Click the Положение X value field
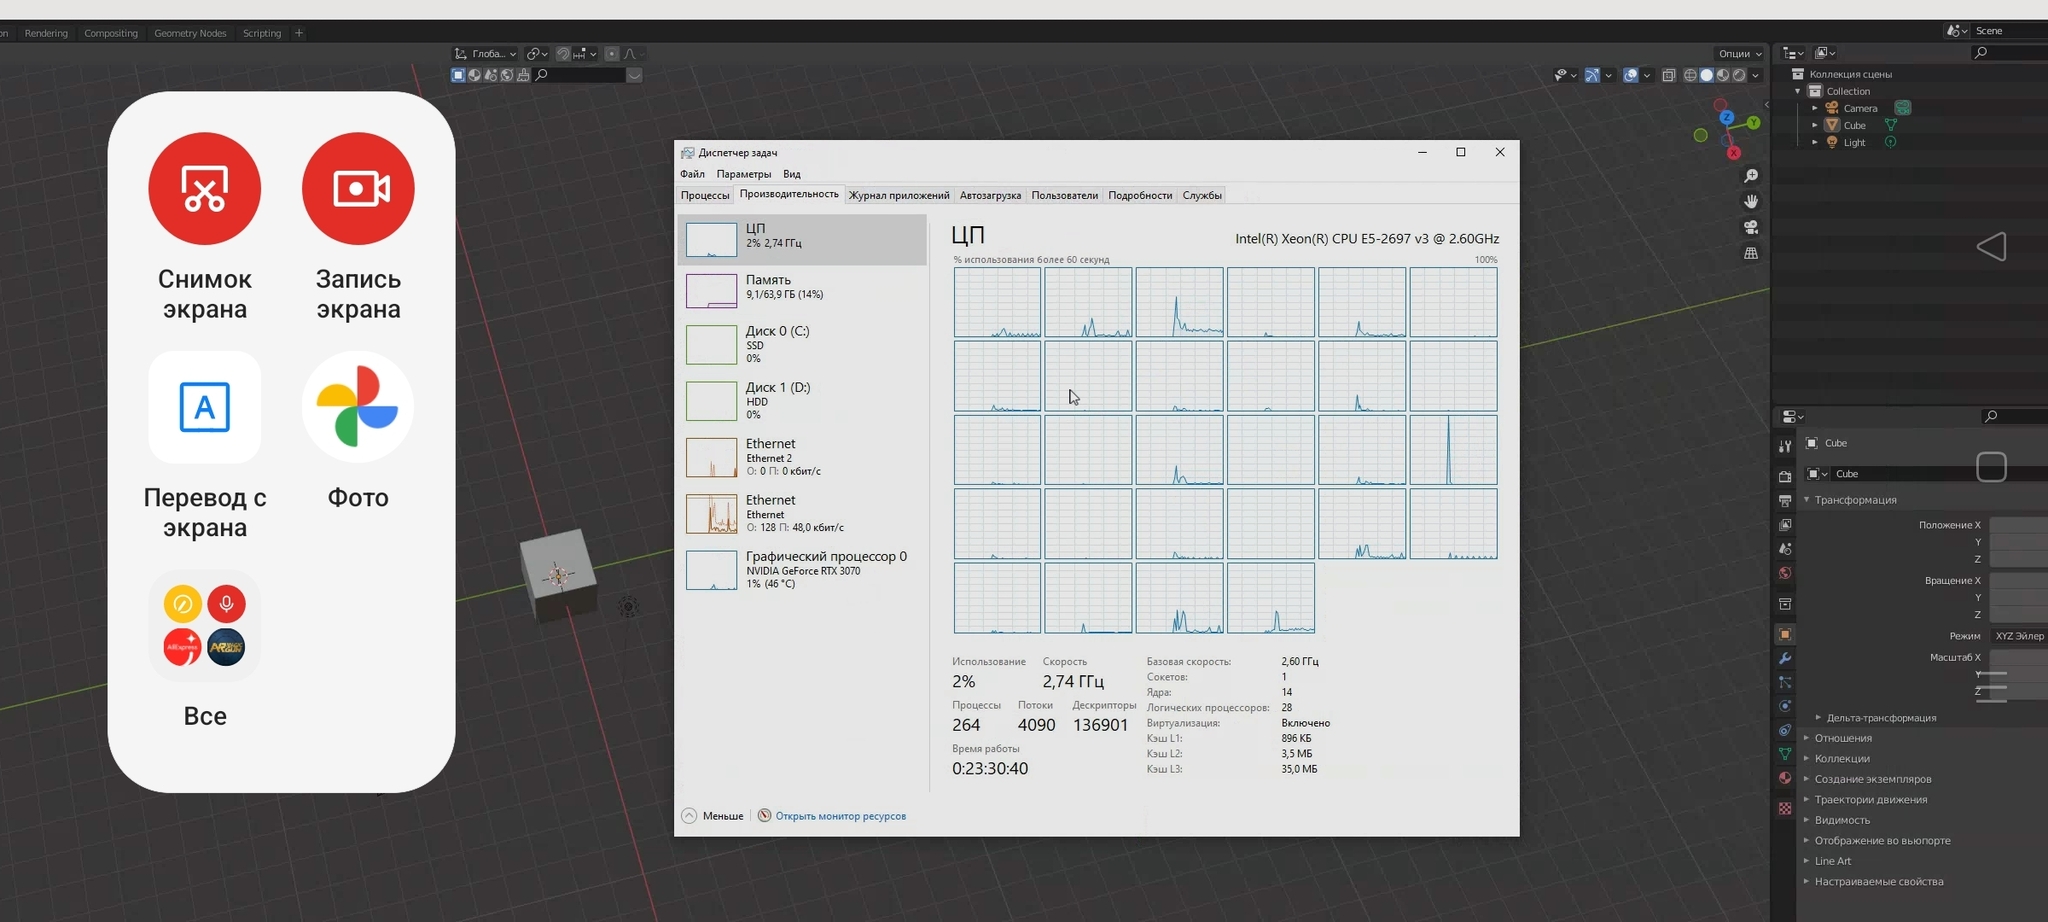The height and width of the screenshot is (922, 2048). tap(2018, 525)
